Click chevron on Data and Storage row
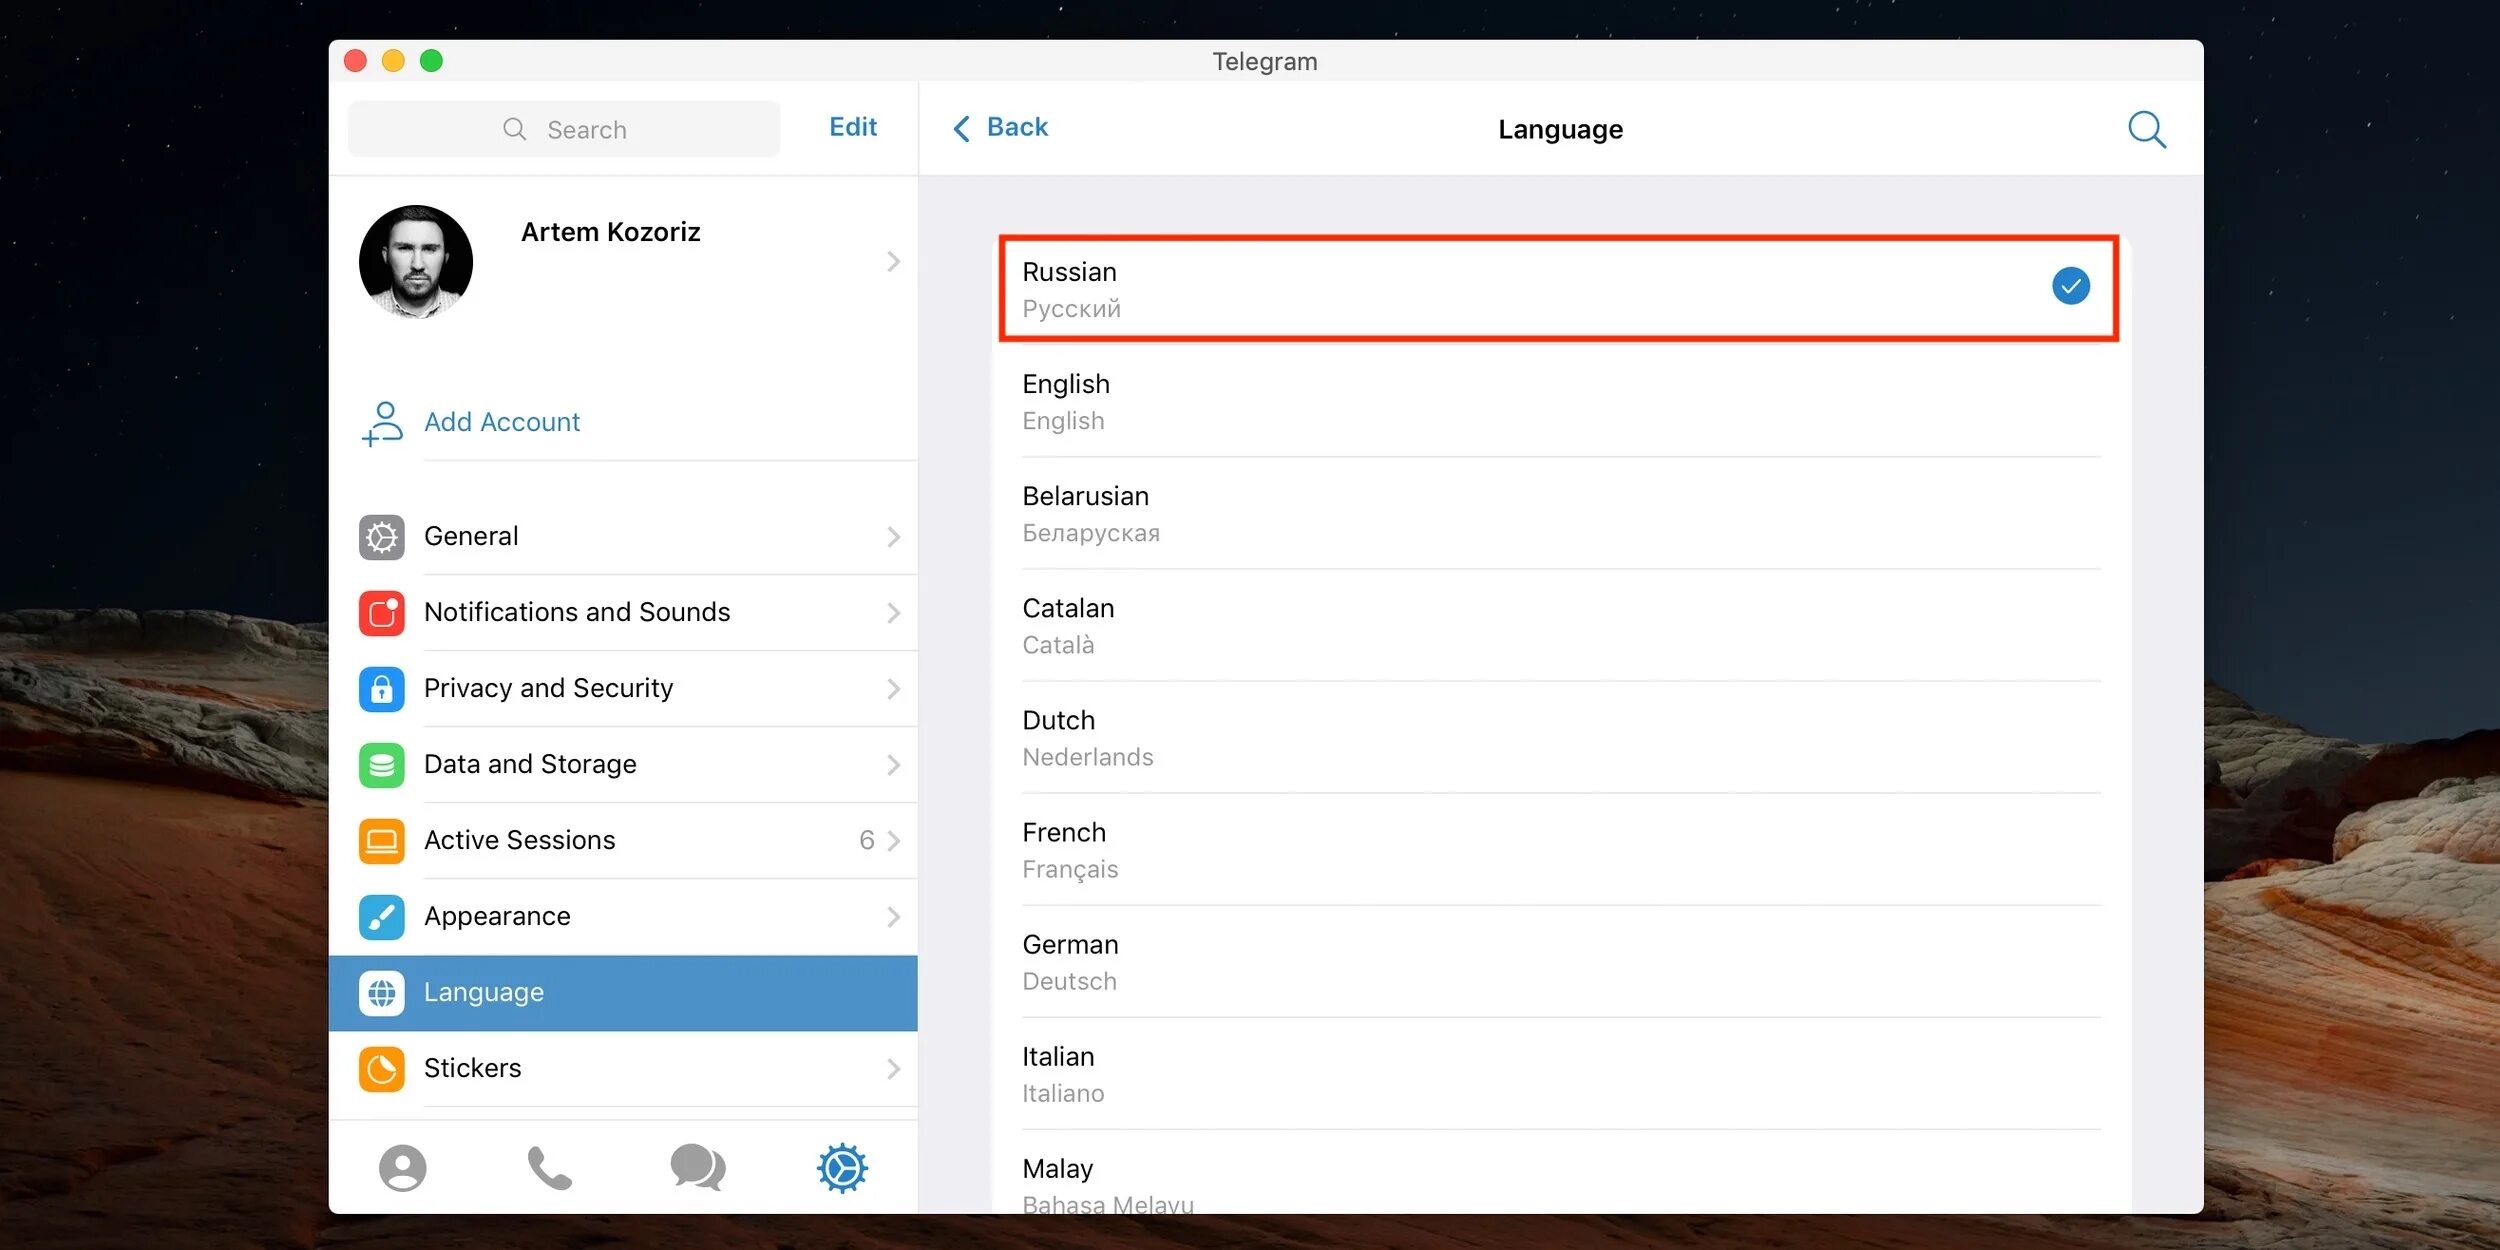Viewport: 2500px width, 1250px height. (x=893, y=765)
